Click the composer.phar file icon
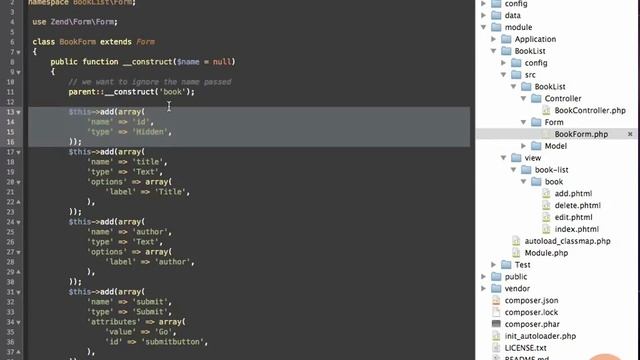The height and width of the screenshot is (360, 640). [x=496, y=324]
